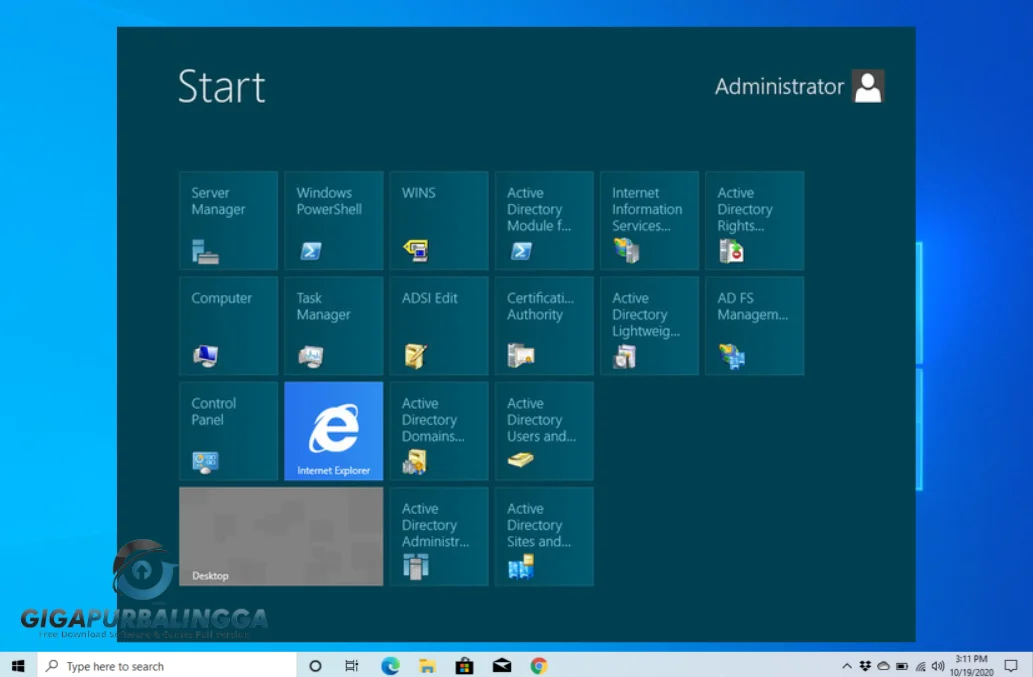Open Active Directory Administrative Center tile
Image resolution: width=1033 pixels, height=677 pixels.
coord(439,537)
